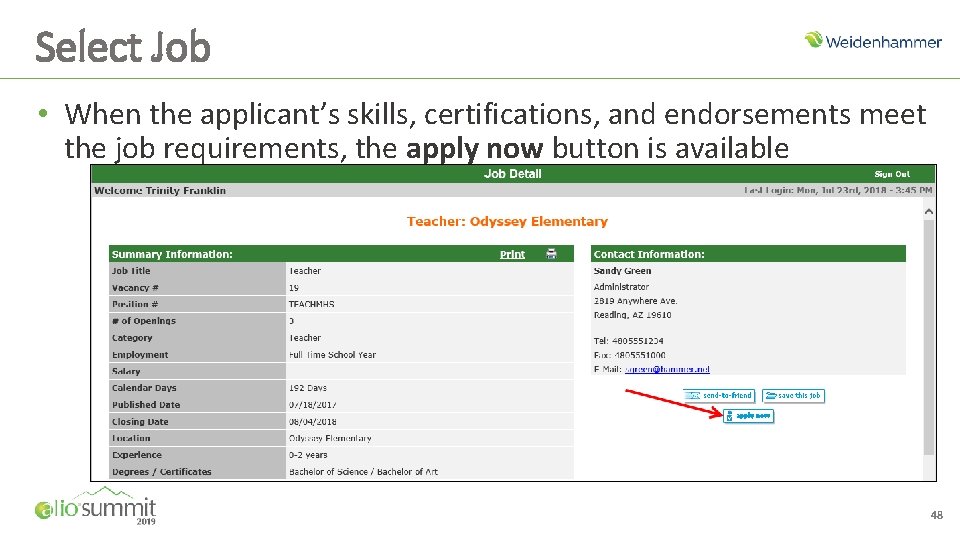Click the Sign Out link
Image resolution: width=960 pixels, height=540 pixels.
[892, 174]
